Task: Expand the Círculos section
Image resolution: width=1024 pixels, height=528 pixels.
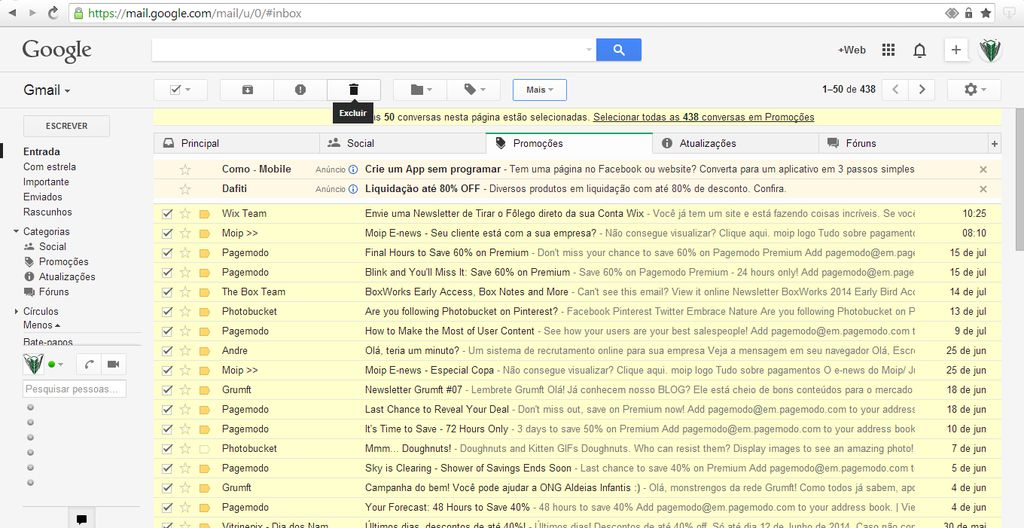Action: tap(16, 312)
